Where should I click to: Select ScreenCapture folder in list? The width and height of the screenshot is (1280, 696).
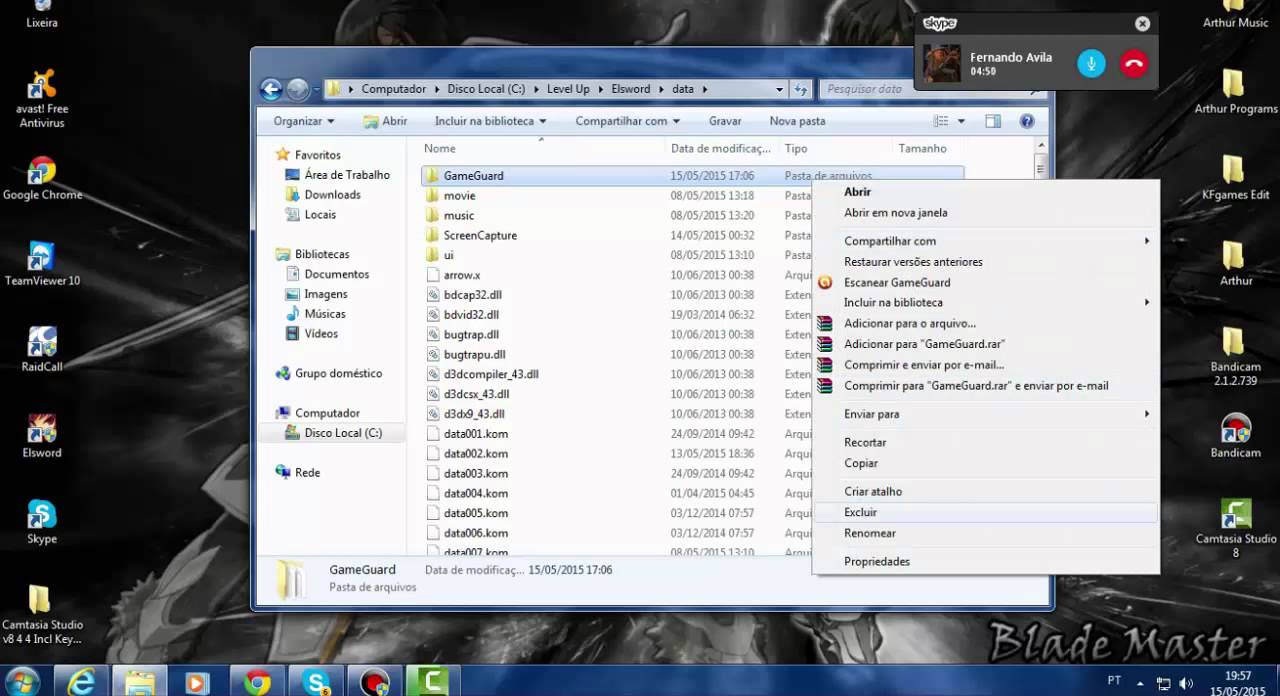[x=480, y=235]
